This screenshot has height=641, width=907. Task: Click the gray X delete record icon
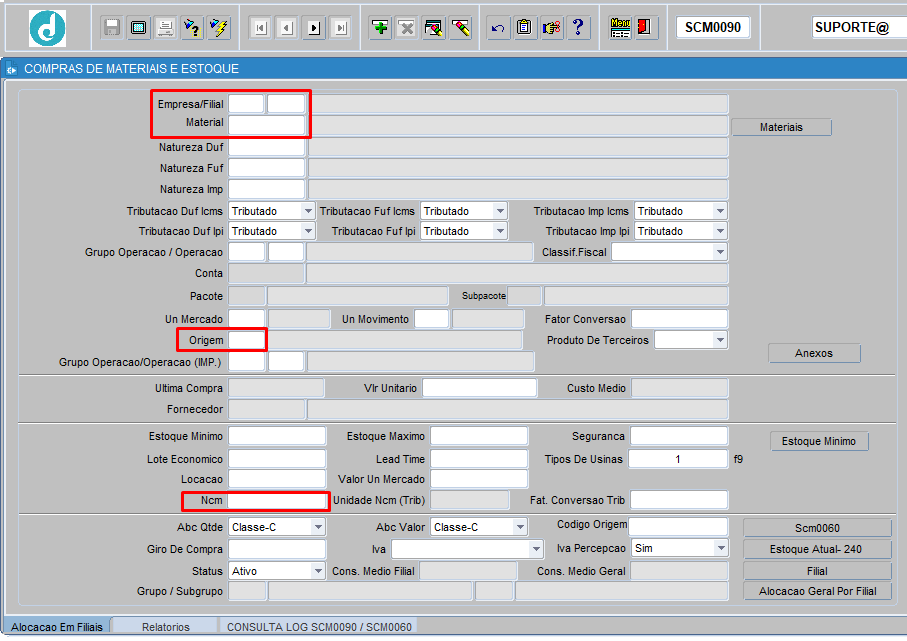tap(407, 28)
